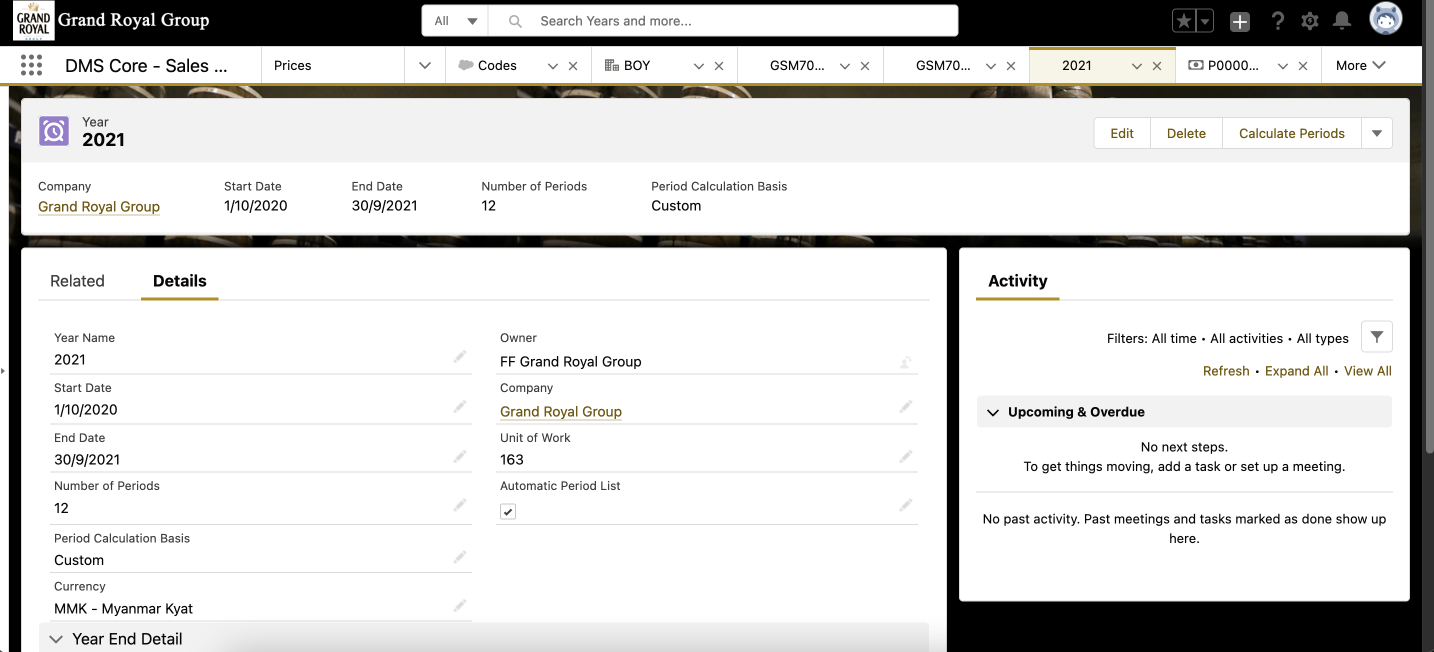Edit Company field pencil icon

(905, 406)
